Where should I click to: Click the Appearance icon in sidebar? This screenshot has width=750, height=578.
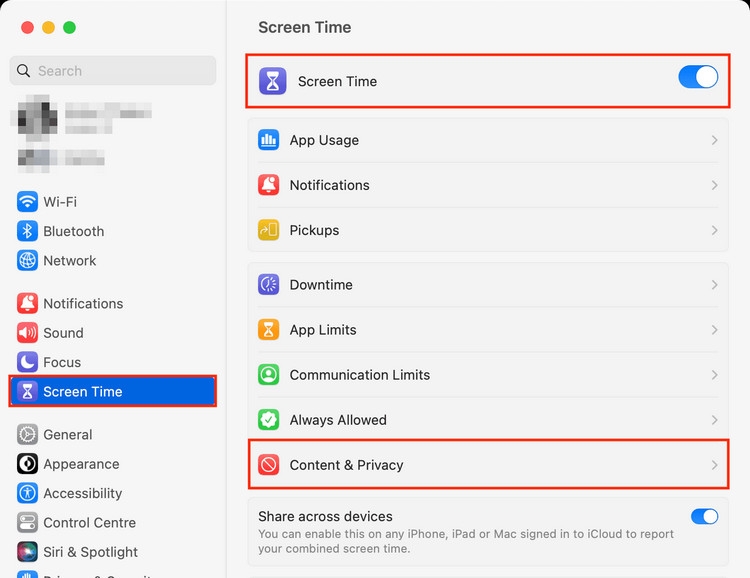coord(27,464)
